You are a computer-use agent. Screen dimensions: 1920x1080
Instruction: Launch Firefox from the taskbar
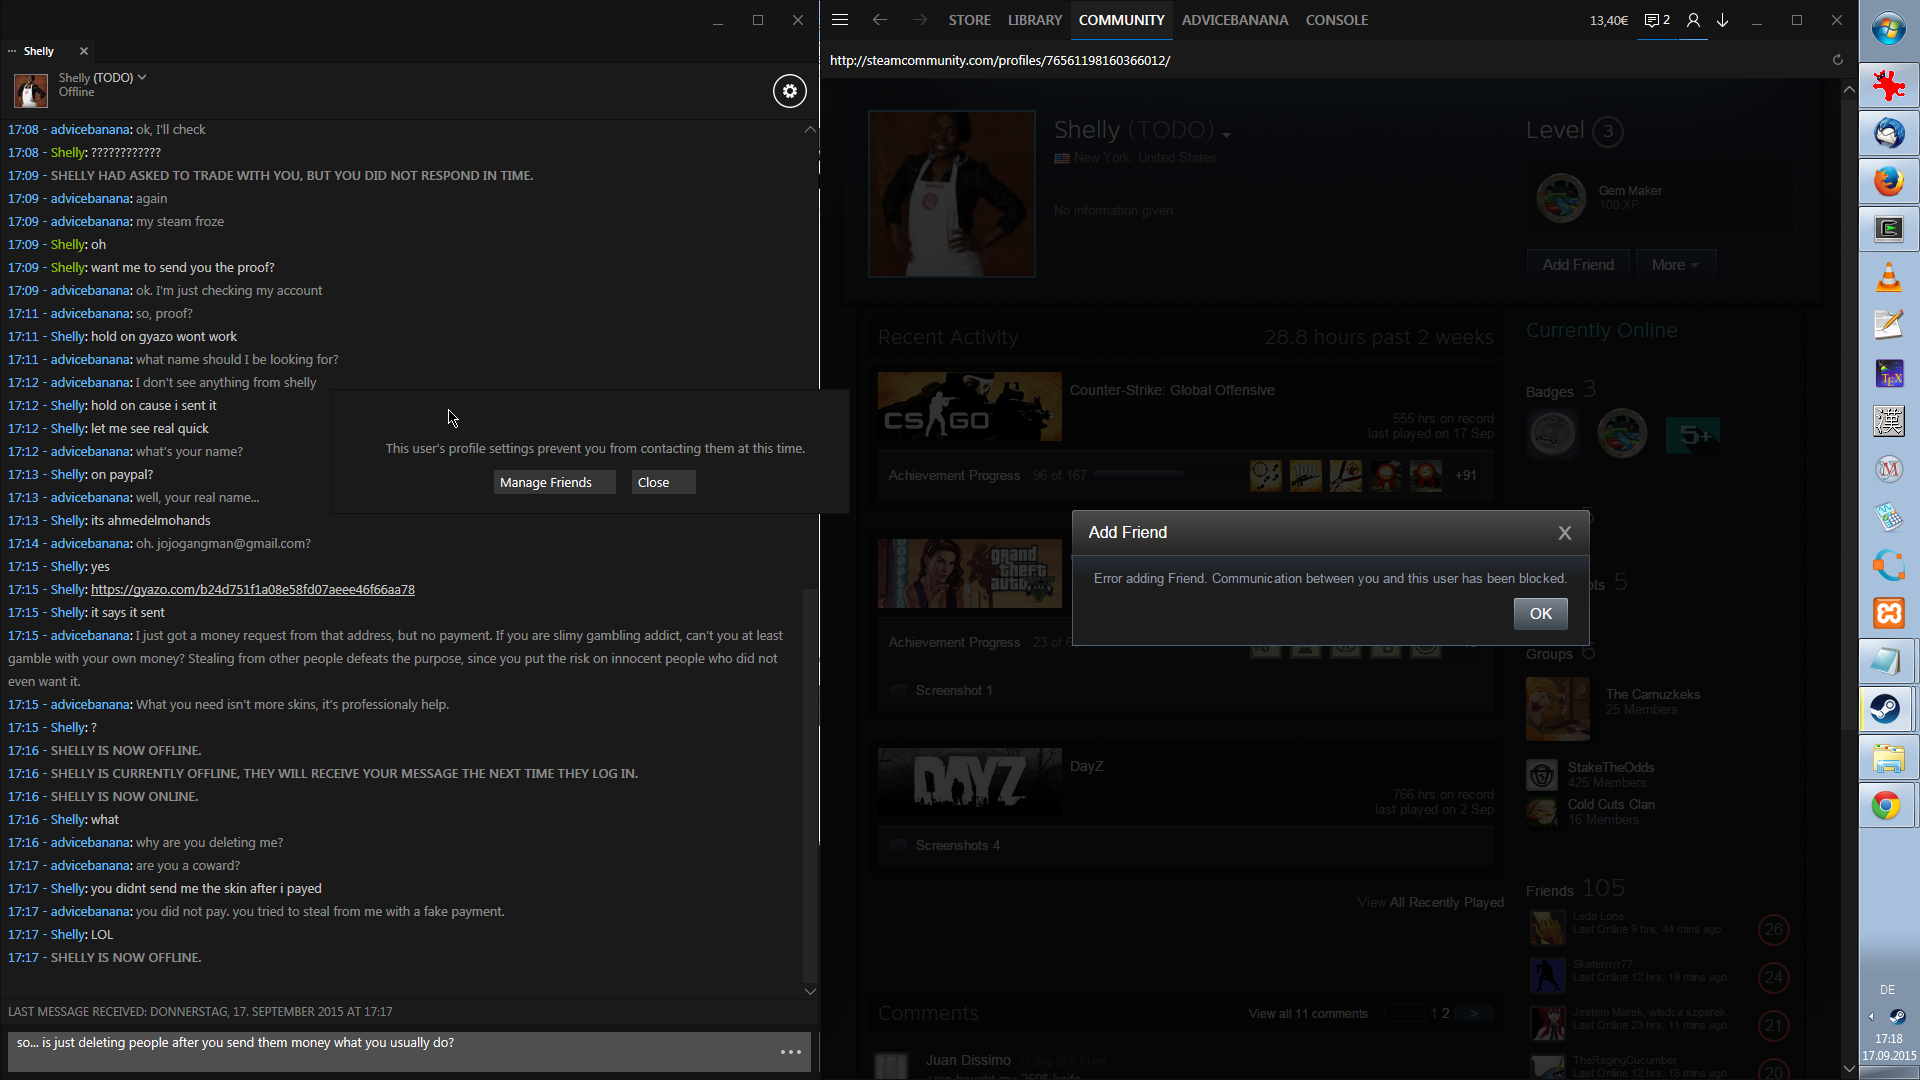coord(1888,181)
